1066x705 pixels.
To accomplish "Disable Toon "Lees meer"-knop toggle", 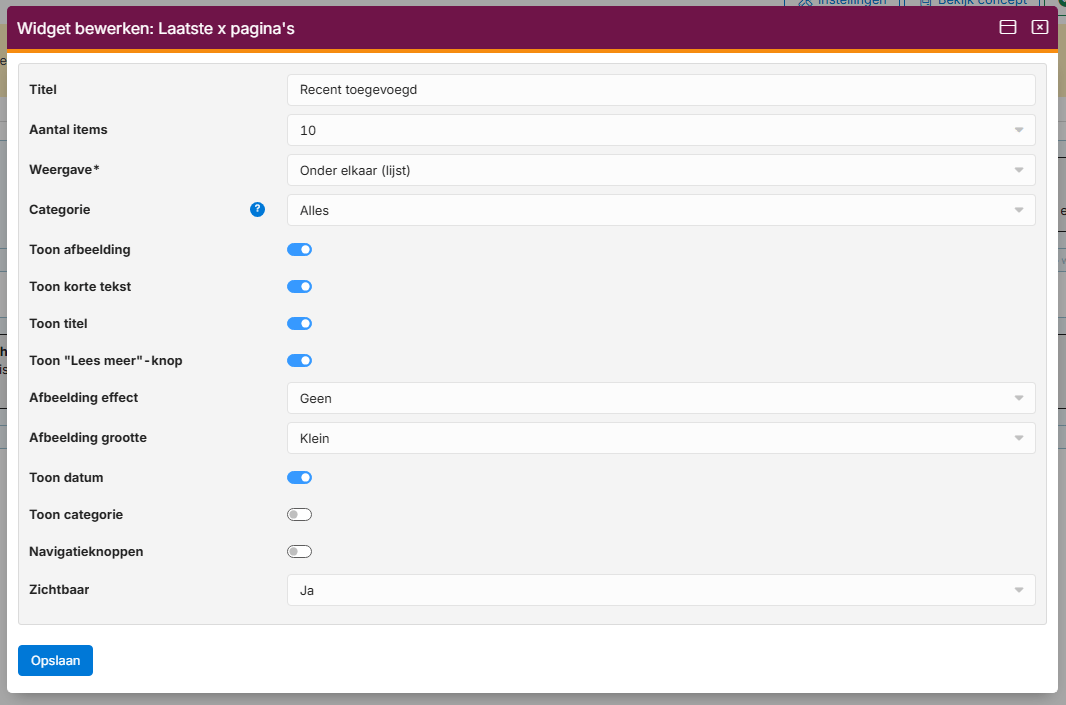I will (x=299, y=361).
